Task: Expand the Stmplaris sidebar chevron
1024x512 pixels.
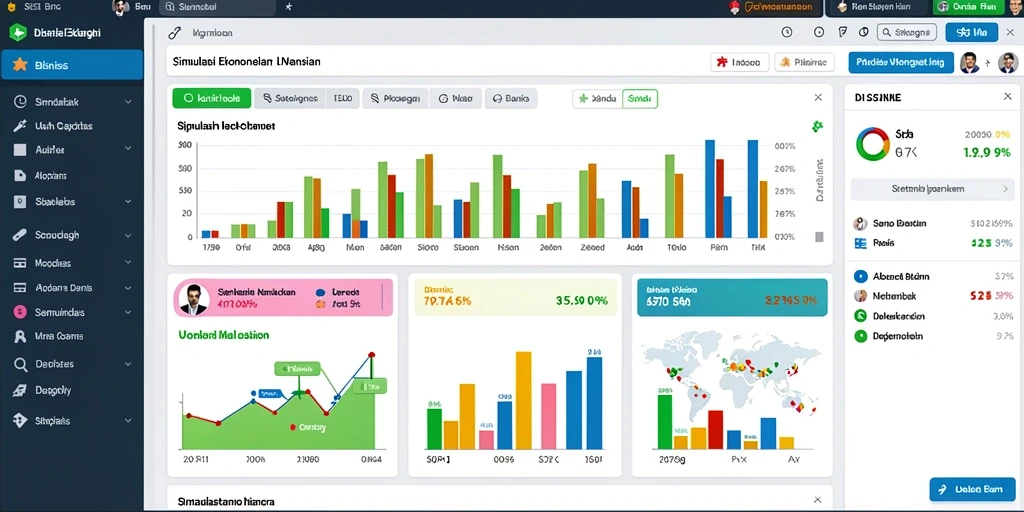Action: click(x=128, y=421)
